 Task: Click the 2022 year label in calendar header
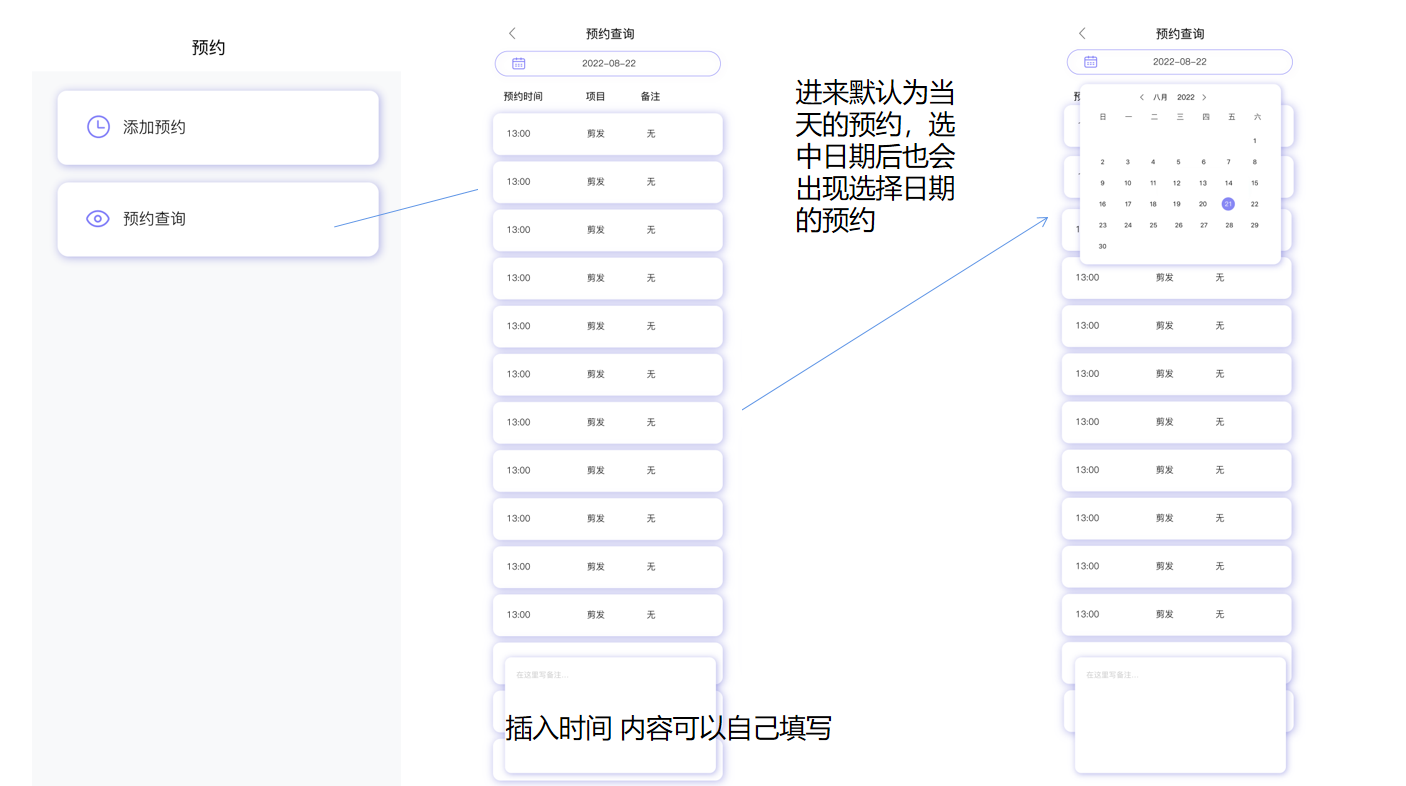tap(1185, 98)
